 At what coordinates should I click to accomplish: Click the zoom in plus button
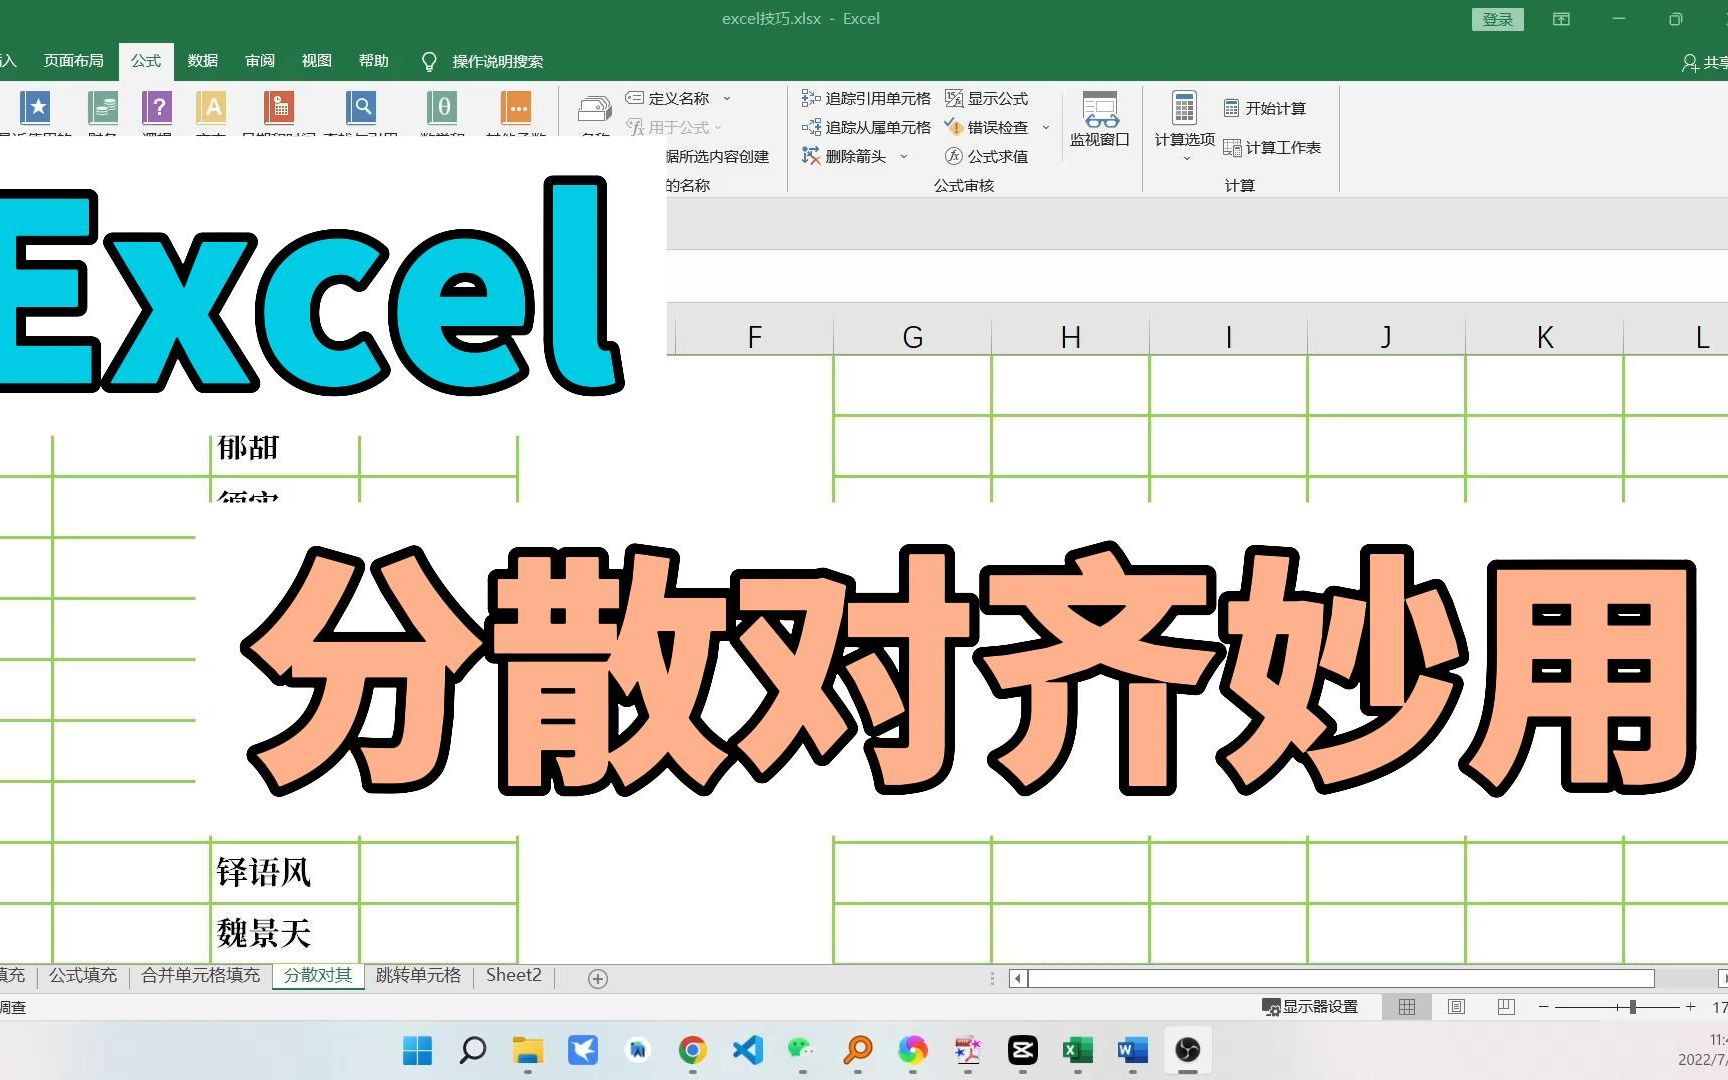1690,1007
